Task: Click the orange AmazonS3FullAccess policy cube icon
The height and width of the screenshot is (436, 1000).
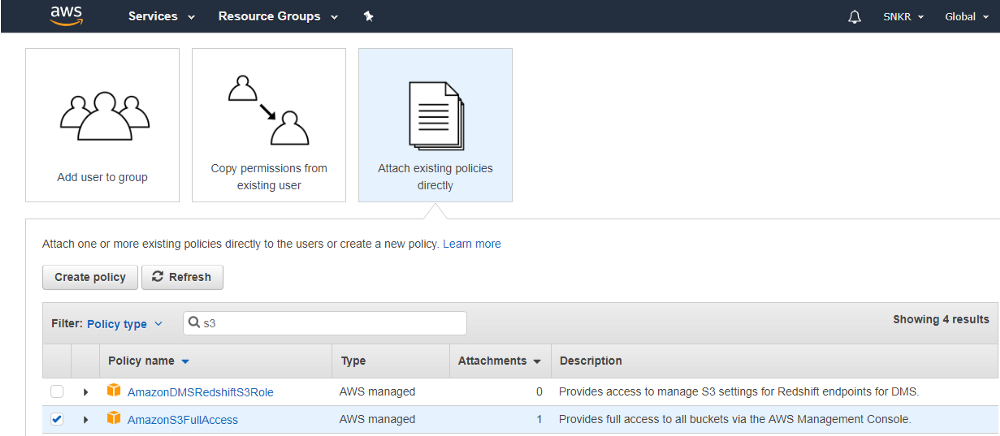Action: (x=114, y=419)
